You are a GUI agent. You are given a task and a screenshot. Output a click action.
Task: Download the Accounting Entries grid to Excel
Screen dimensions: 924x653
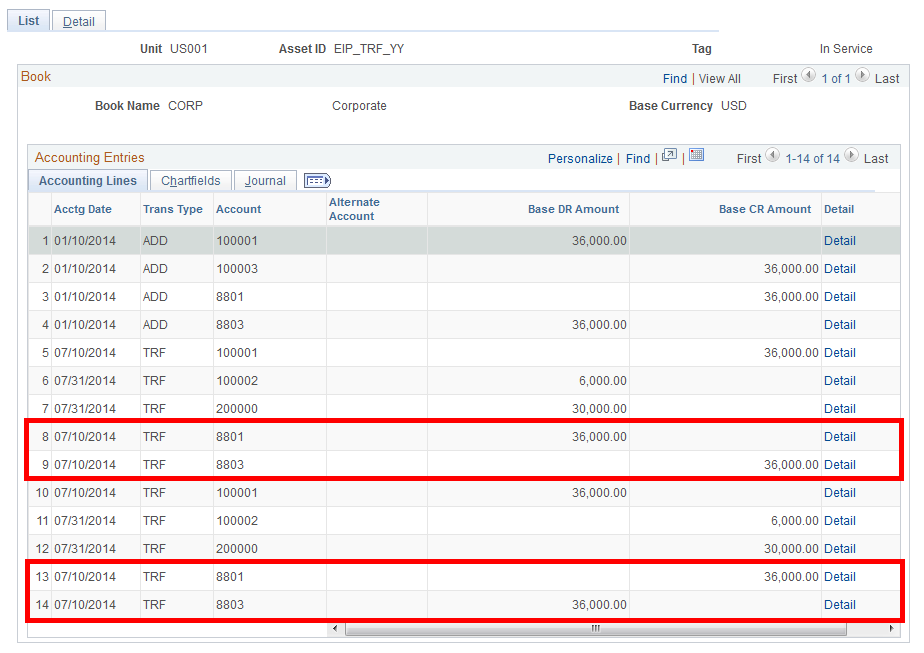pos(698,157)
